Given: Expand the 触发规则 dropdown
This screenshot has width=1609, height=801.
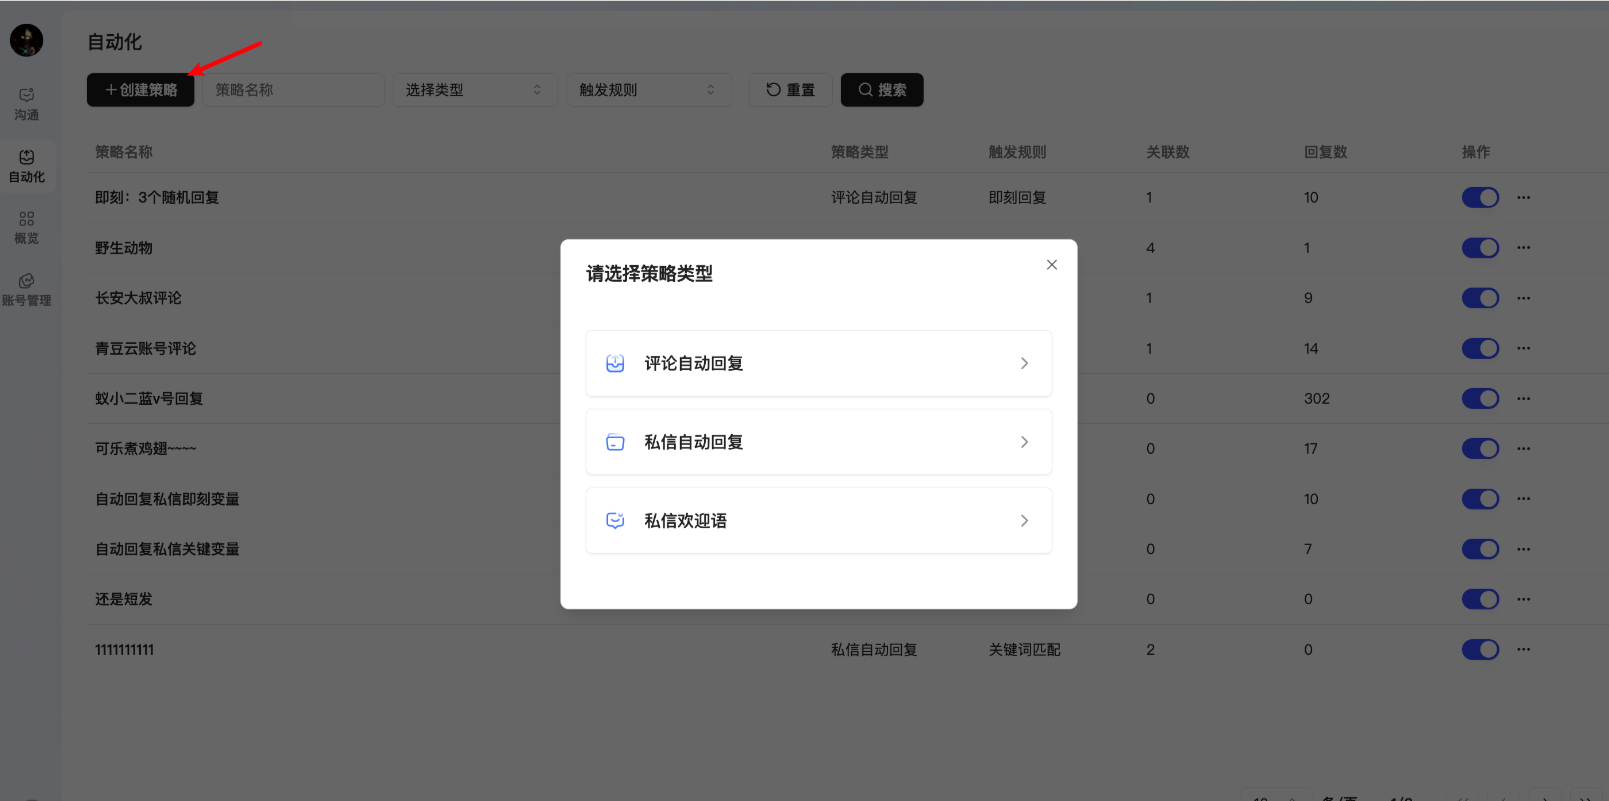Looking at the screenshot, I should tap(647, 90).
